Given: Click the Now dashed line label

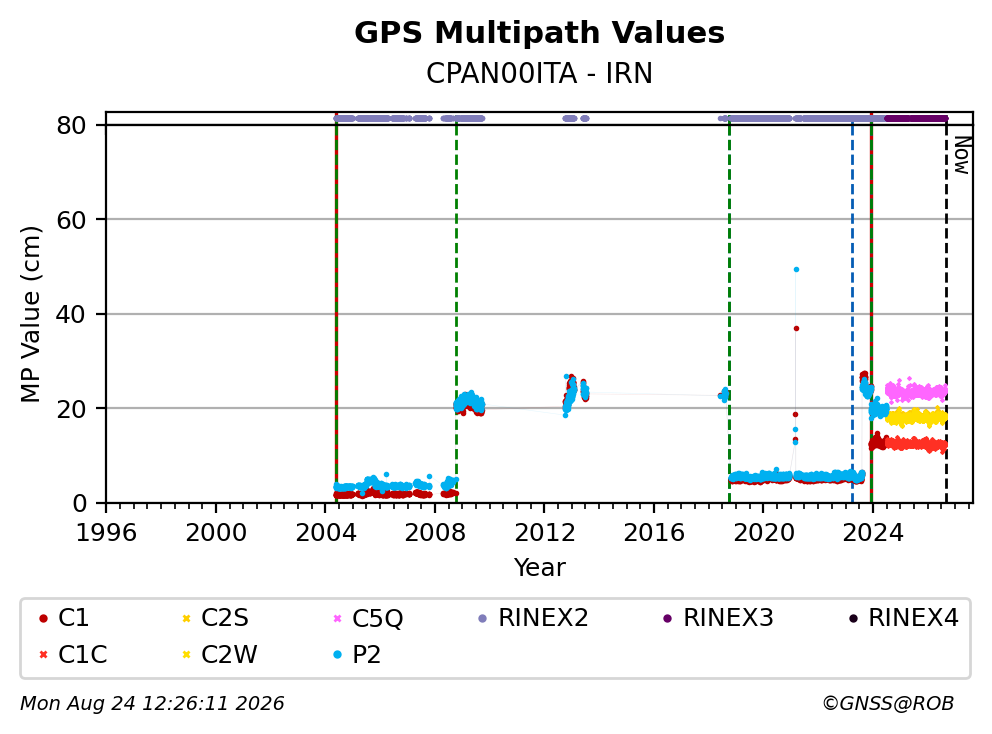Looking at the screenshot, I should 962,156.
